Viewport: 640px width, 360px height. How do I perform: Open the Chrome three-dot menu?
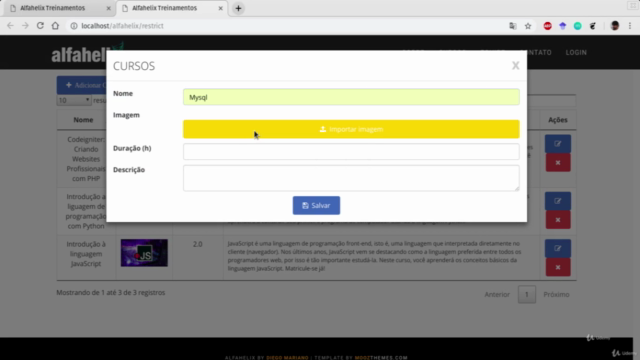630,26
